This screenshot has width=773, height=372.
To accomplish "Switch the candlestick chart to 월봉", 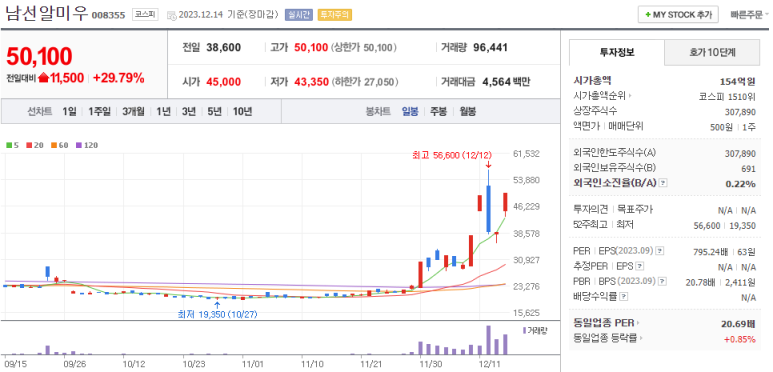I will 467,111.
